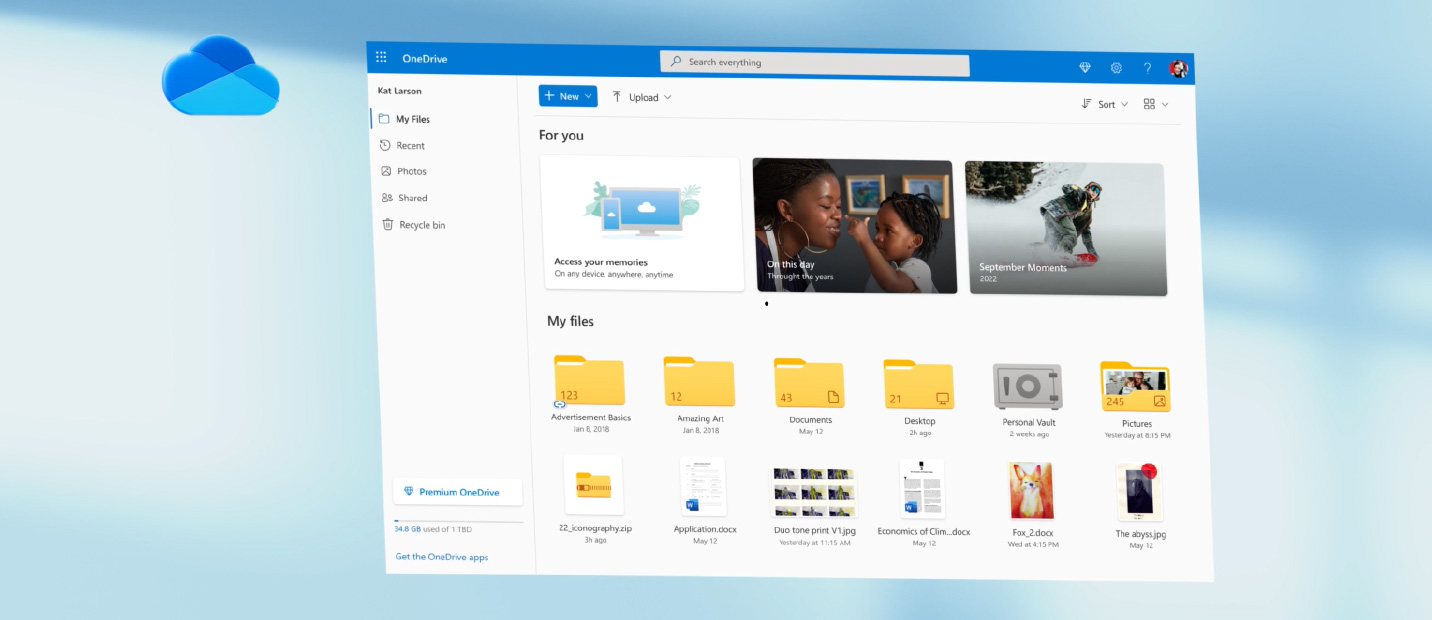1432x620 pixels.
Task: Click the 22_iconography.zip file name
Action: click(x=595, y=528)
